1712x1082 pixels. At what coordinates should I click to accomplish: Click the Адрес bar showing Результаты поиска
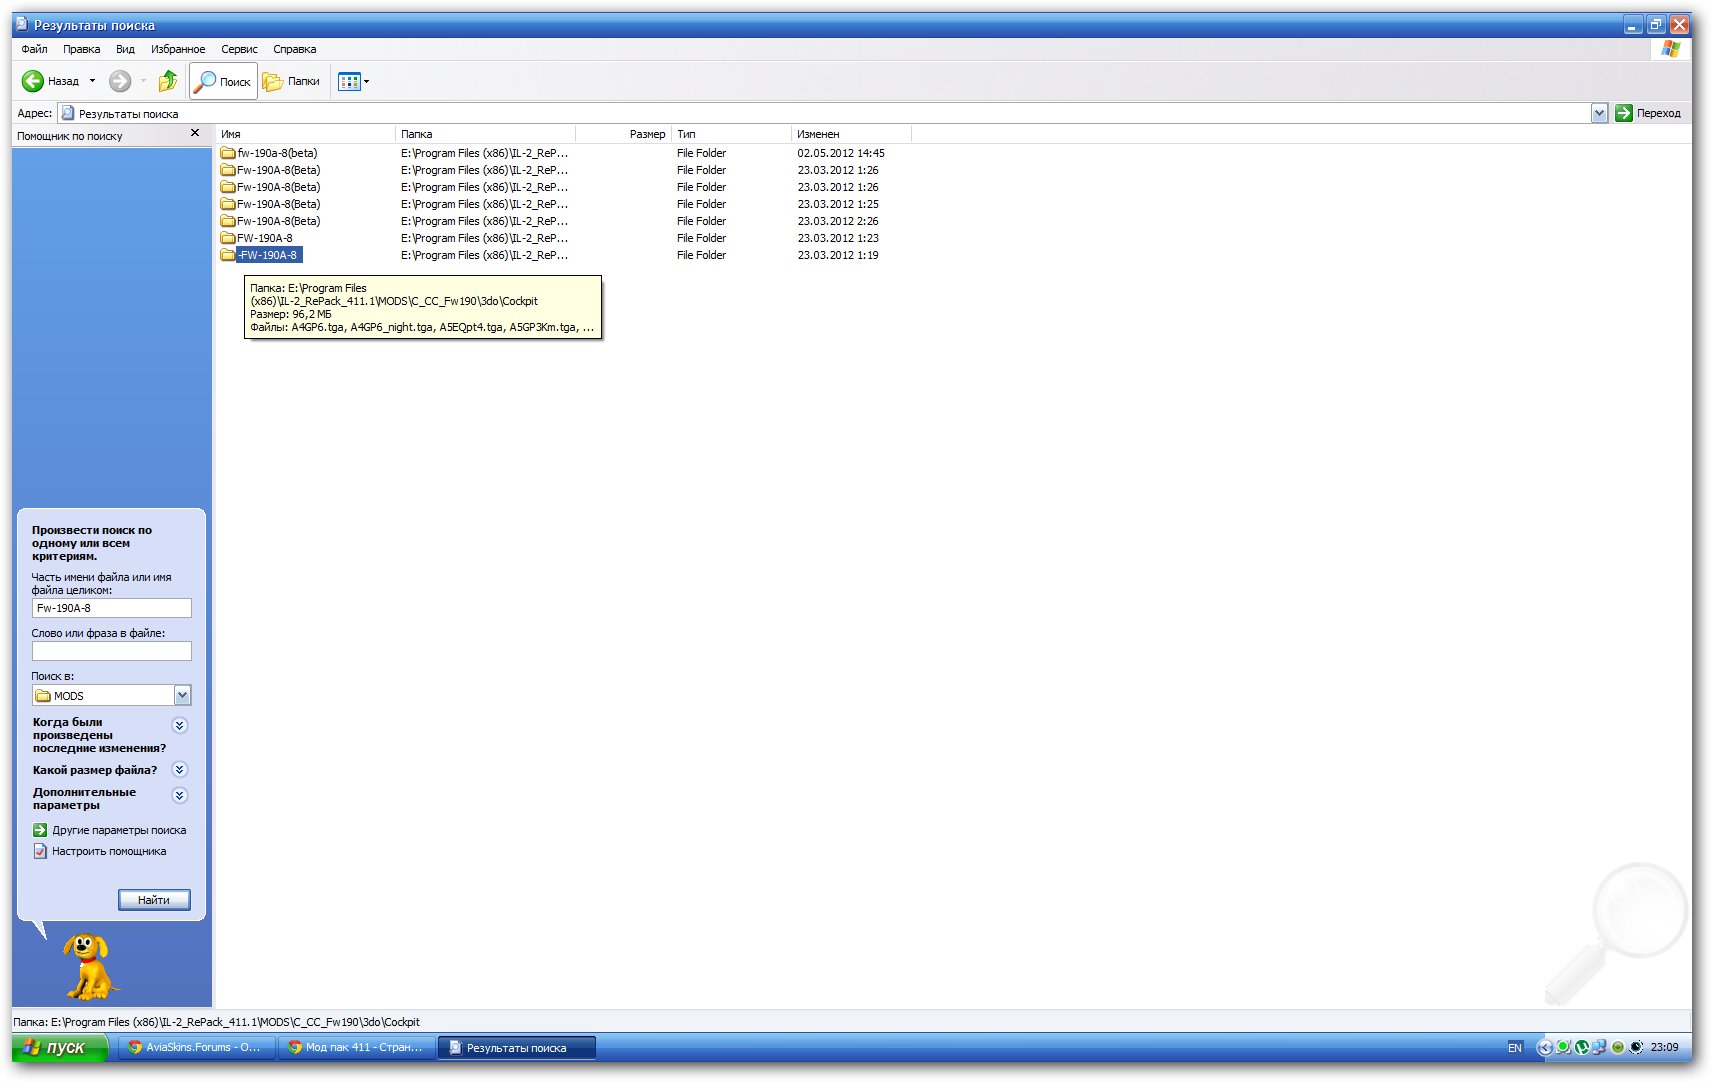point(823,113)
